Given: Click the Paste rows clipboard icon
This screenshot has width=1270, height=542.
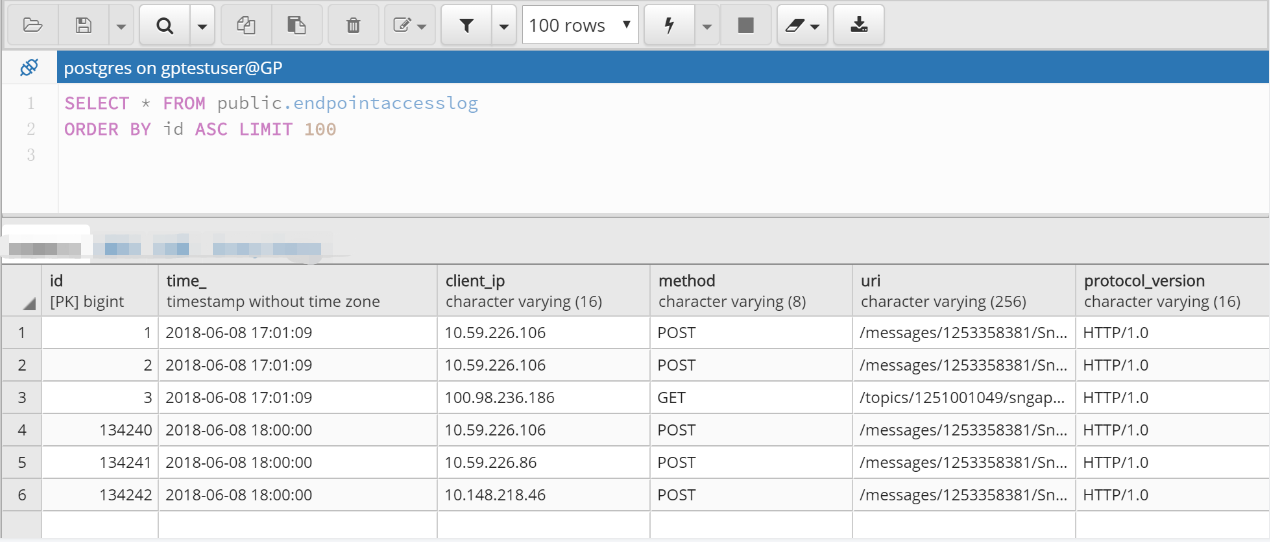Looking at the screenshot, I should pos(297,25).
